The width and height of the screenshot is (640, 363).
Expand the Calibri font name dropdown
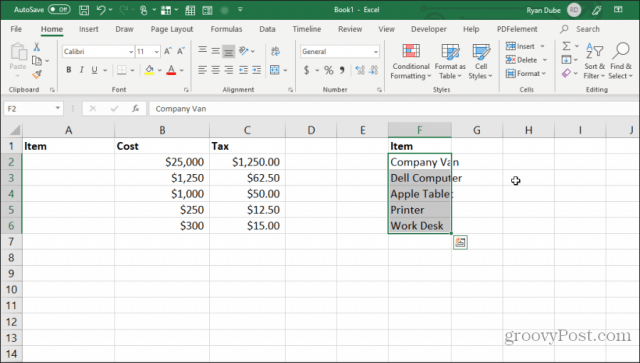point(131,51)
